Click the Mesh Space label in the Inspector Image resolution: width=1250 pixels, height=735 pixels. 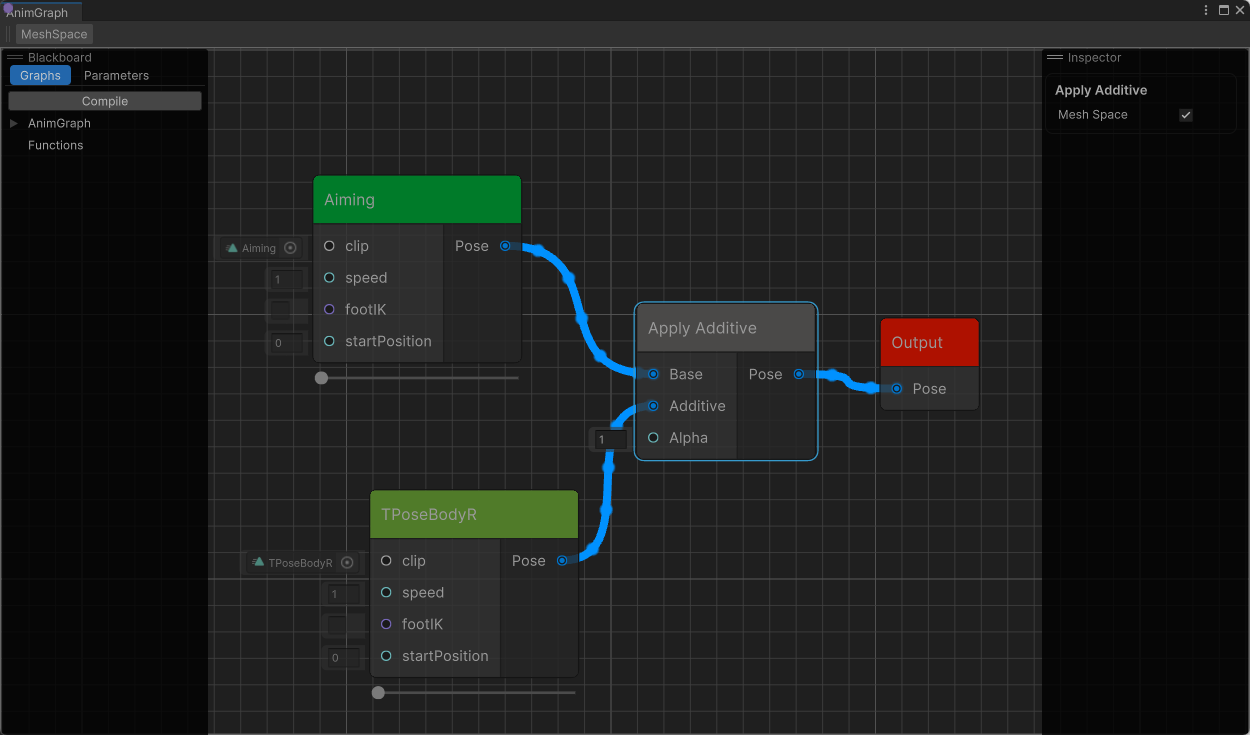[x=1093, y=115]
